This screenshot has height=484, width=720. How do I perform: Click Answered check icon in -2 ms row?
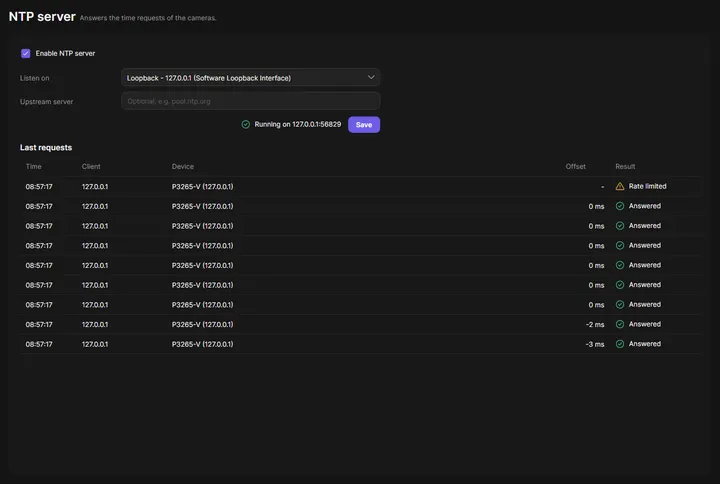(x=619, y=324)
